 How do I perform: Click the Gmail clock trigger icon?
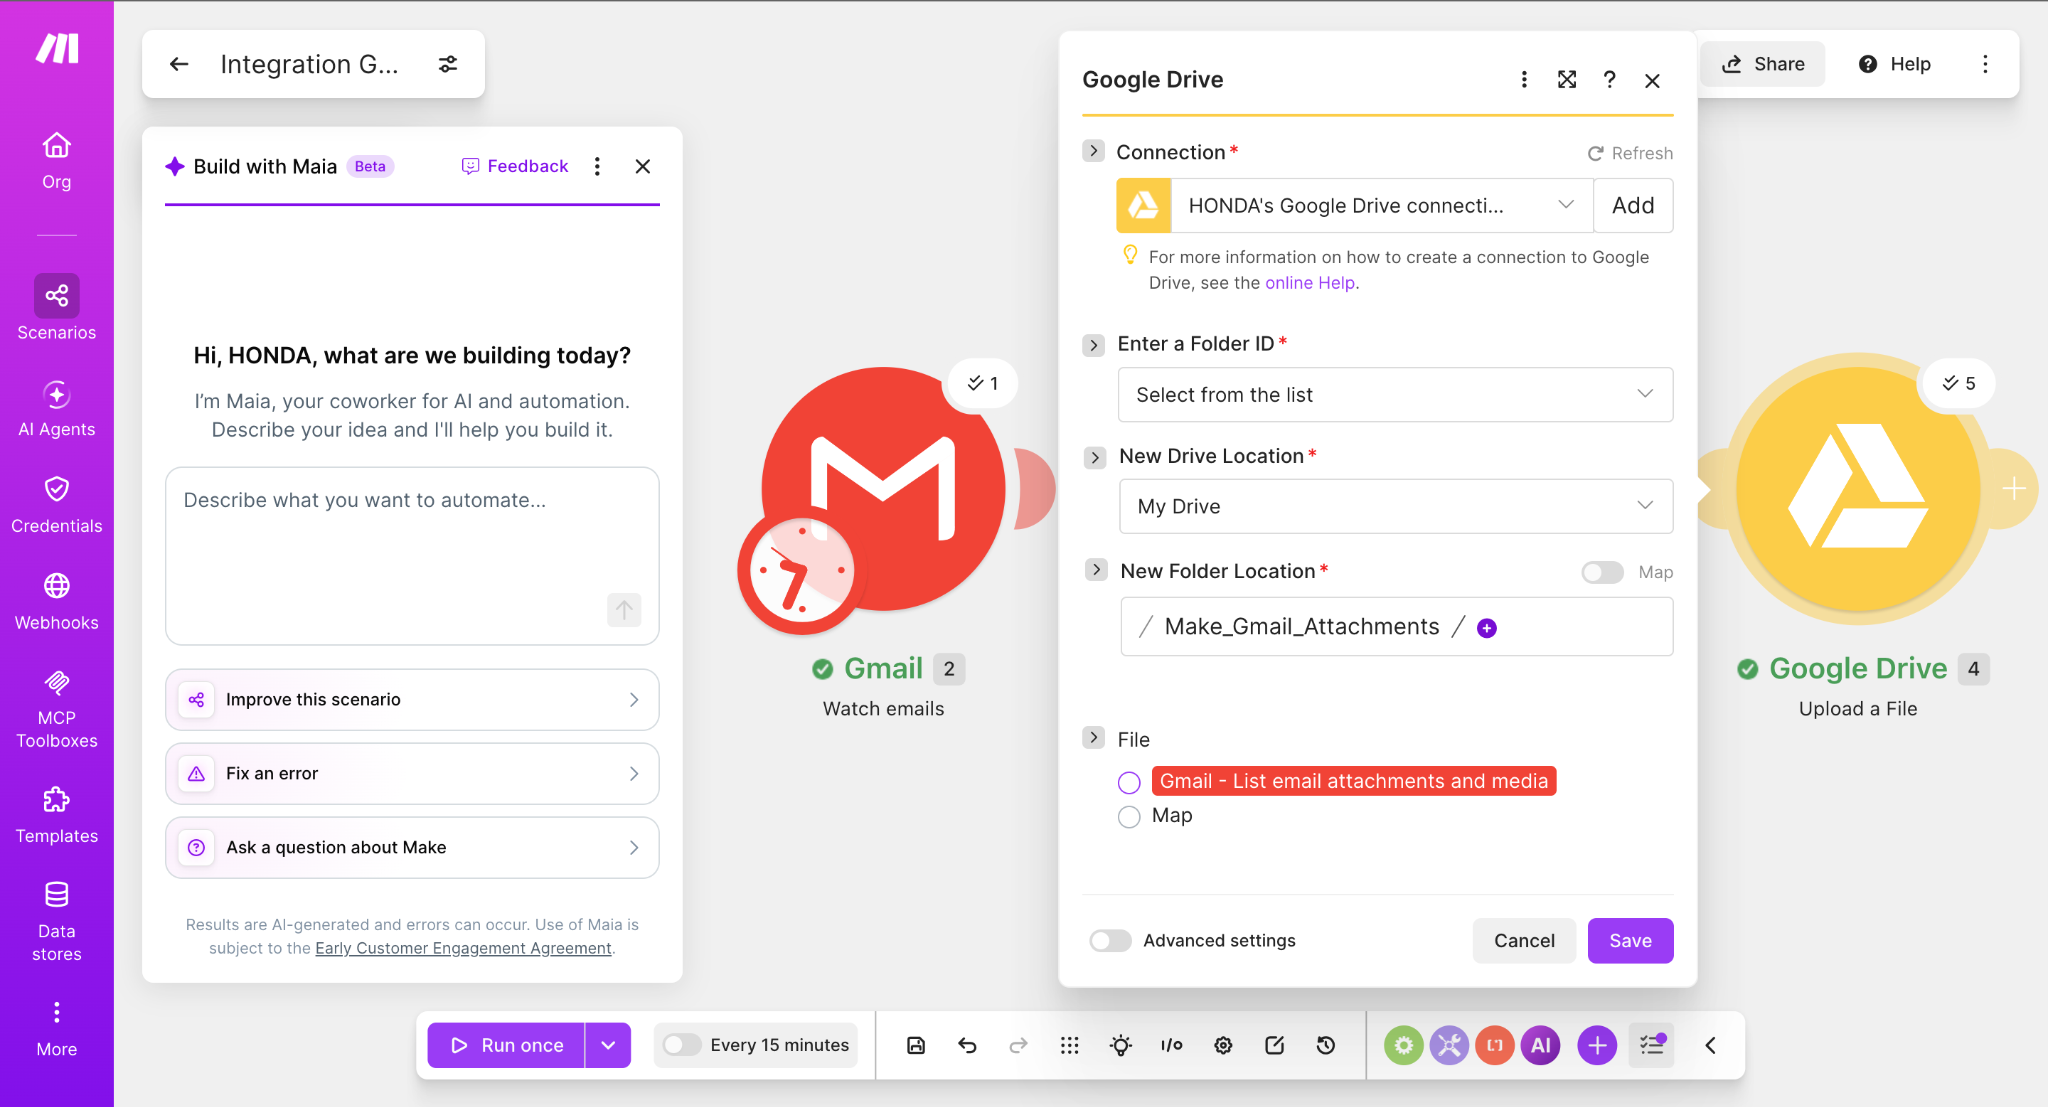pyautogui.click(x=802, y=570)
